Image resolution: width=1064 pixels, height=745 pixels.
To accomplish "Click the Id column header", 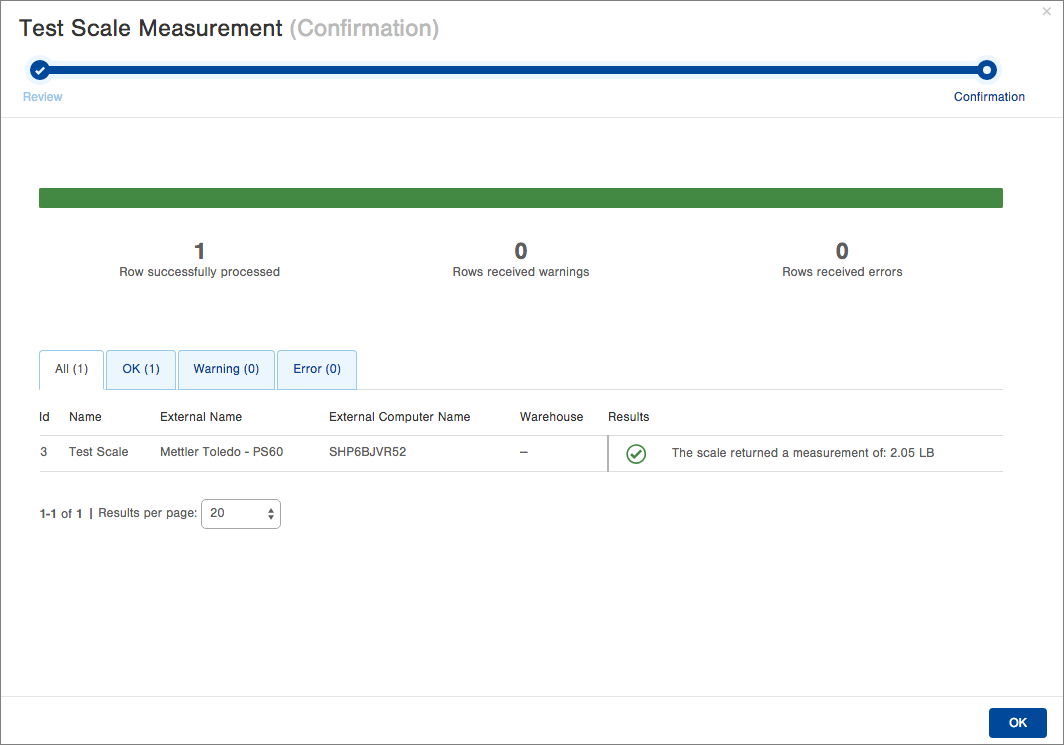I will click(x=44, y=417).
